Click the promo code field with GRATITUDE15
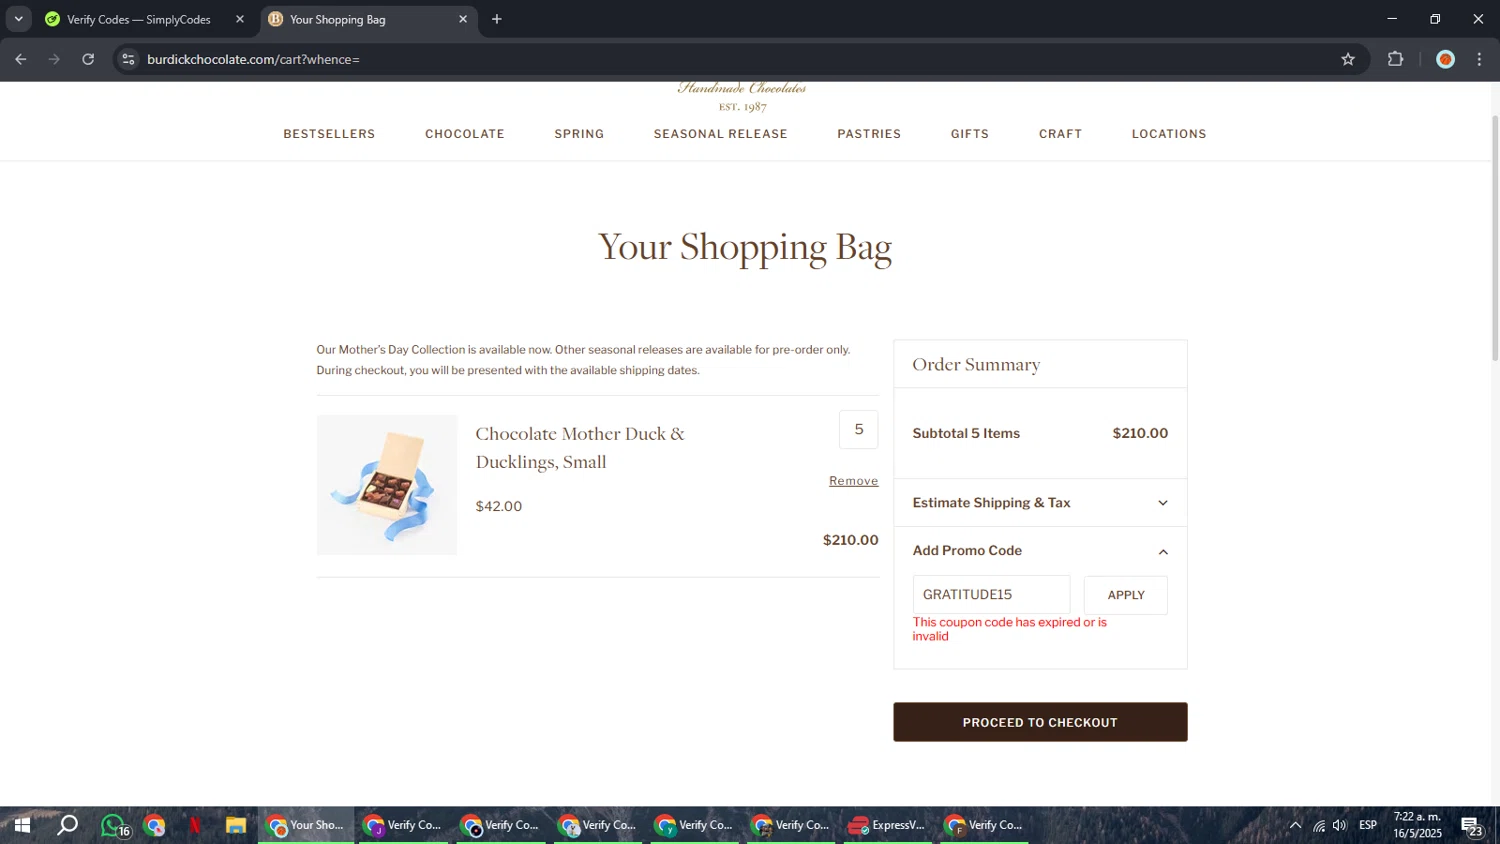The height and width of the screenshot is (844, 1500). click(x=991, y=595)
